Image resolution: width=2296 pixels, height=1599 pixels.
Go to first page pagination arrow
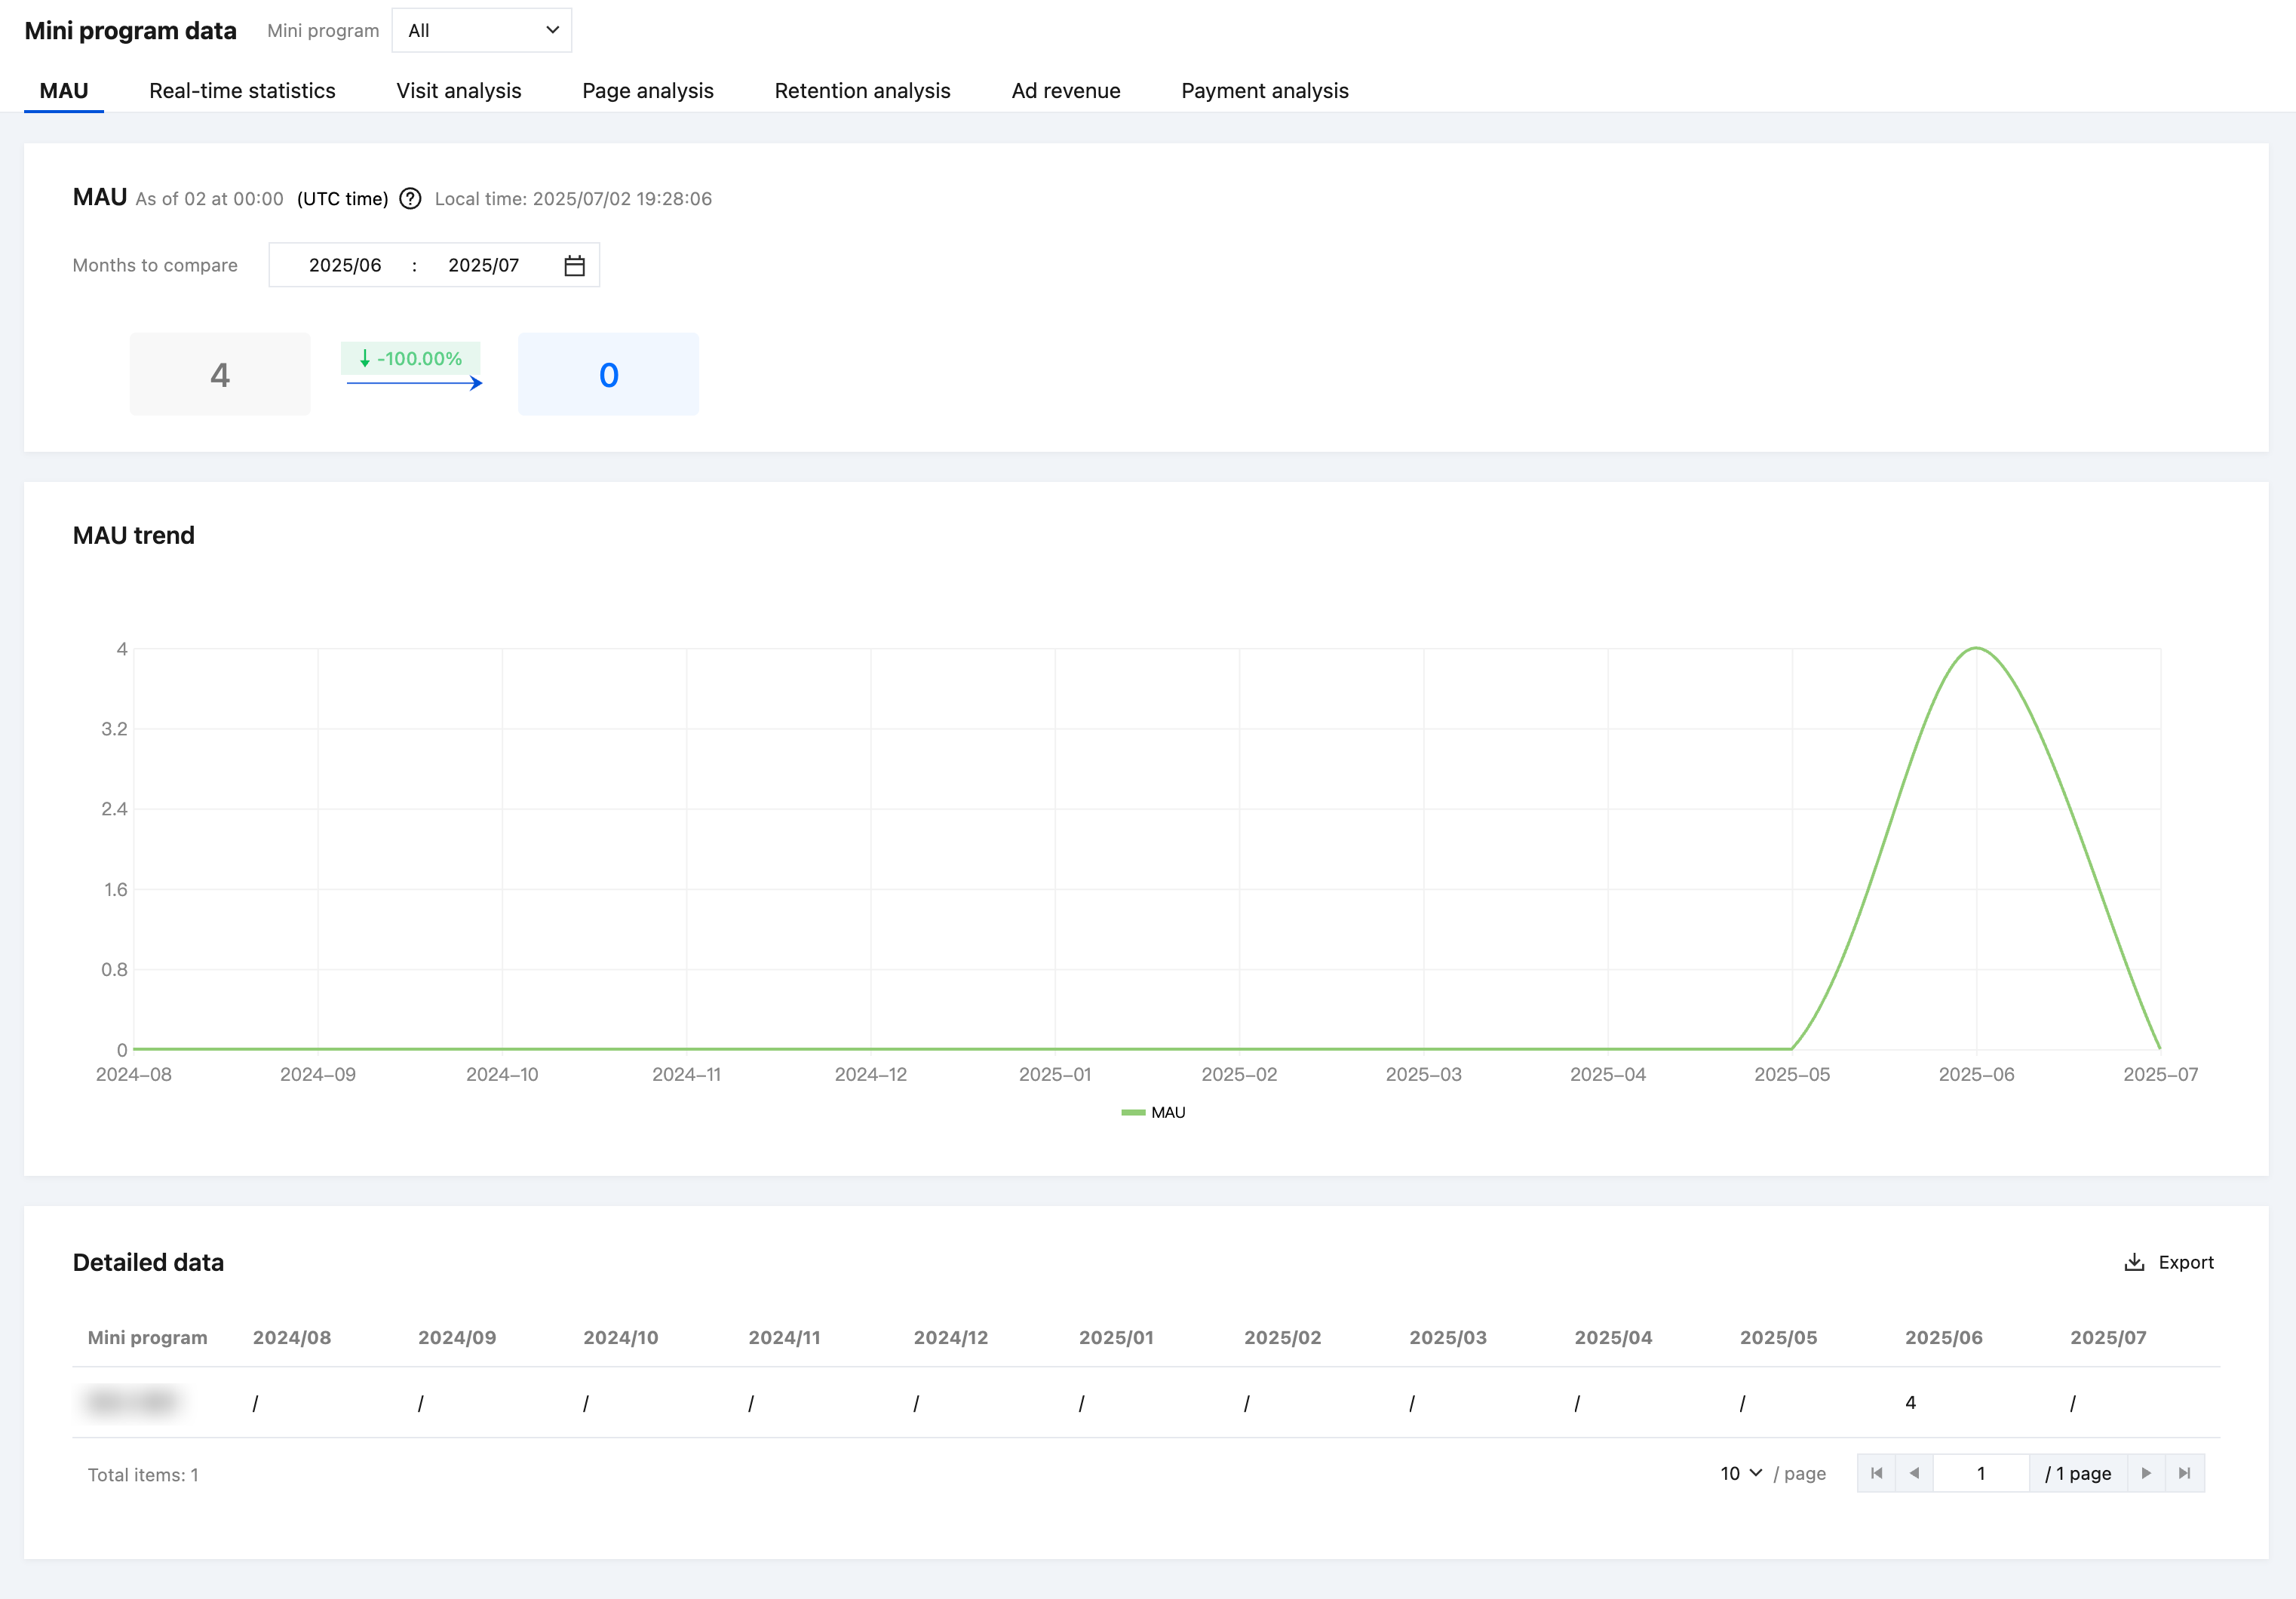pyautogui.click(x=1876, y=1473)
